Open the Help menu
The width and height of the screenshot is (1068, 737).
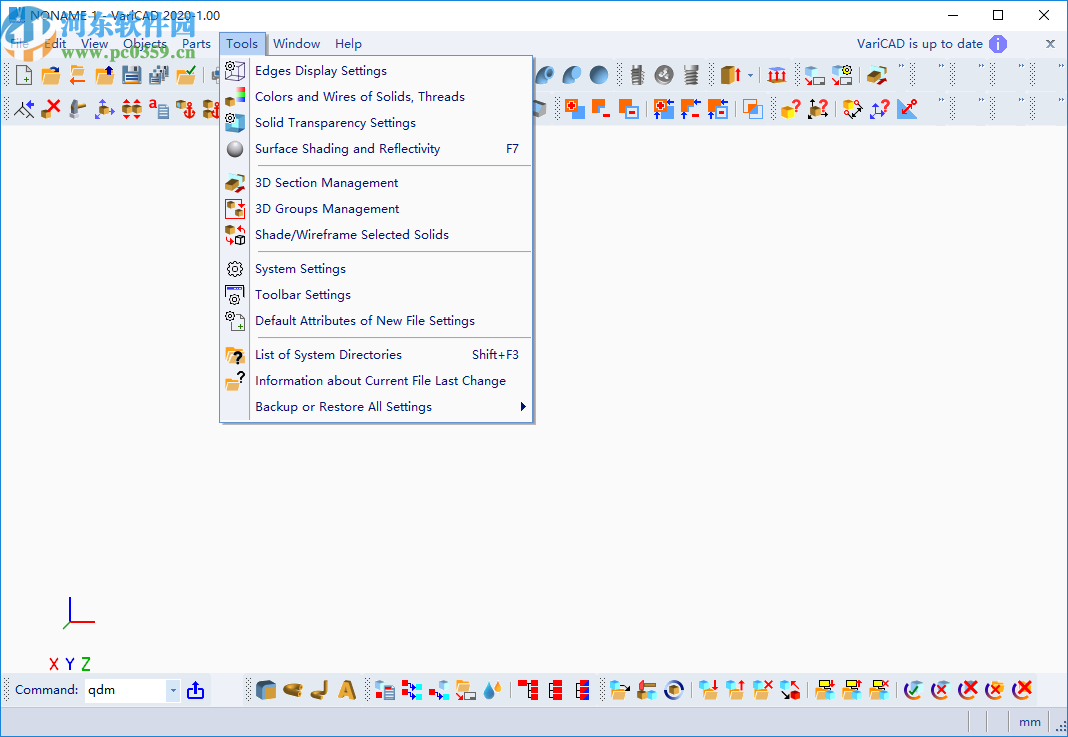[348, 44]
